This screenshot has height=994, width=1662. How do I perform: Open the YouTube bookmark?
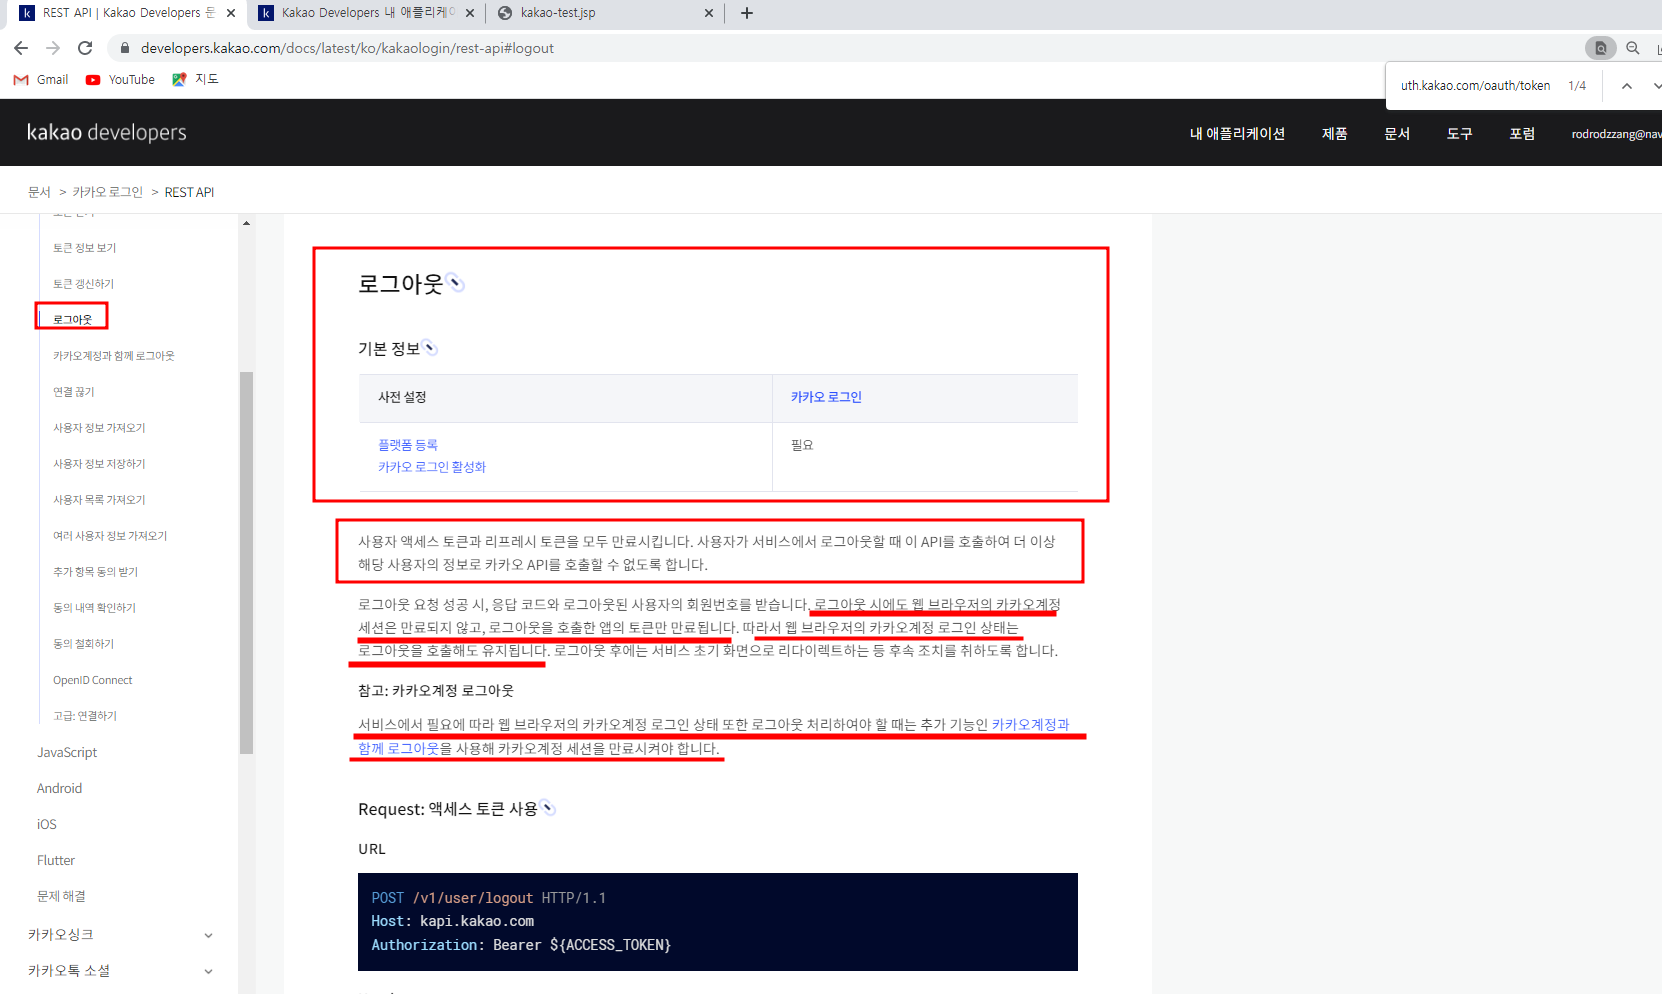[120, 80]
